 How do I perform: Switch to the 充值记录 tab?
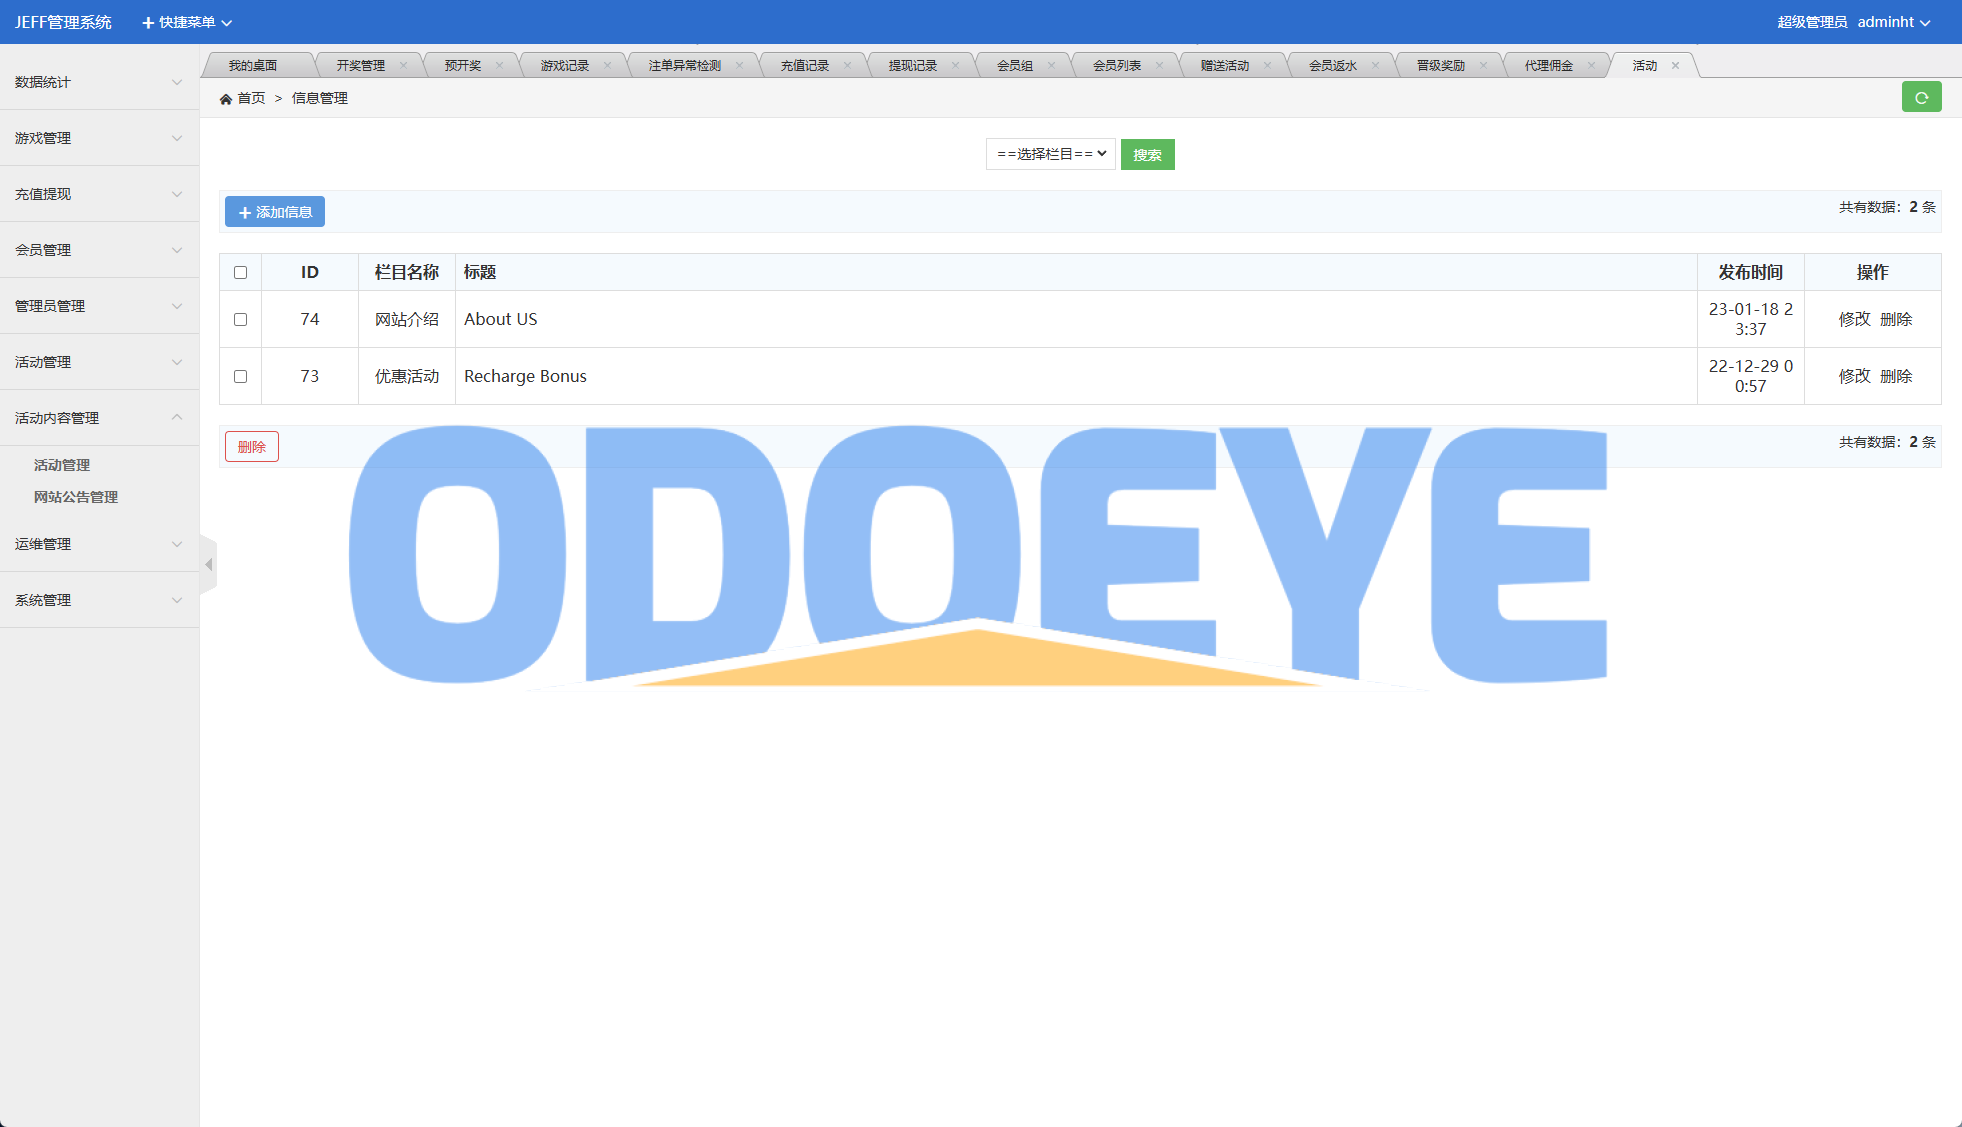tap(804, 66)
